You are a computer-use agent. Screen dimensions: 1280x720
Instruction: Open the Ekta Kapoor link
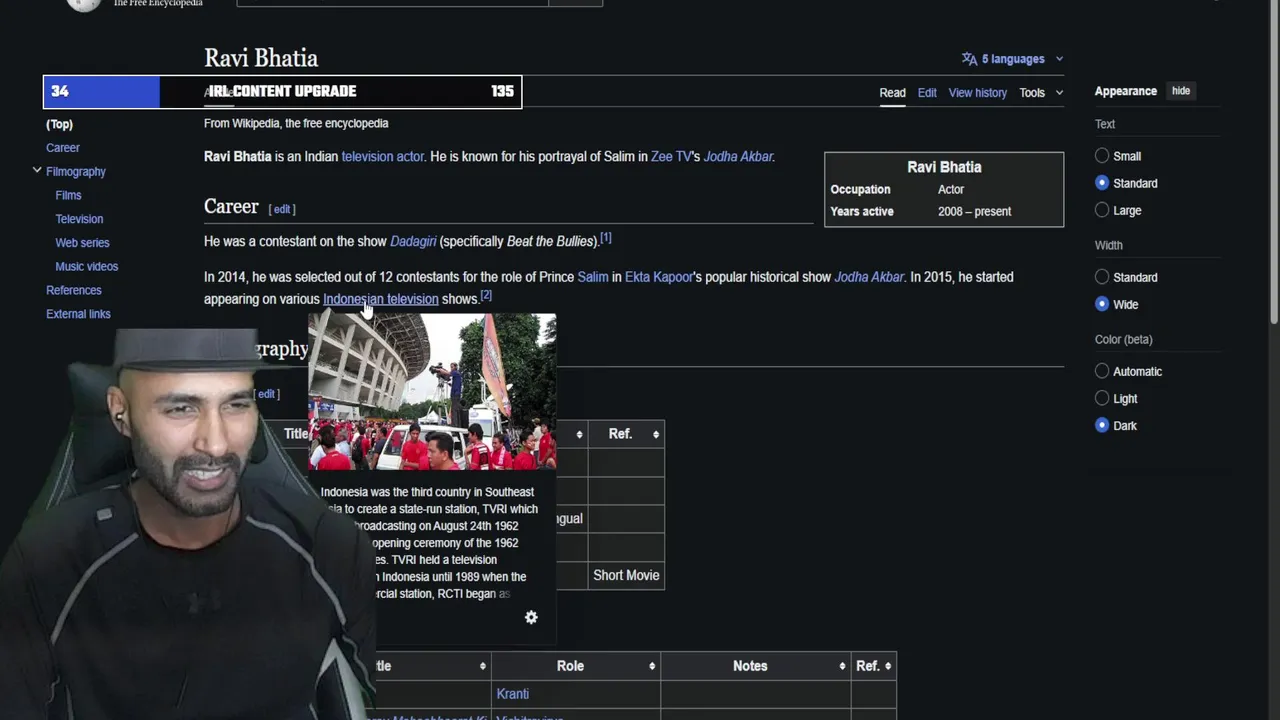point(659,277)
